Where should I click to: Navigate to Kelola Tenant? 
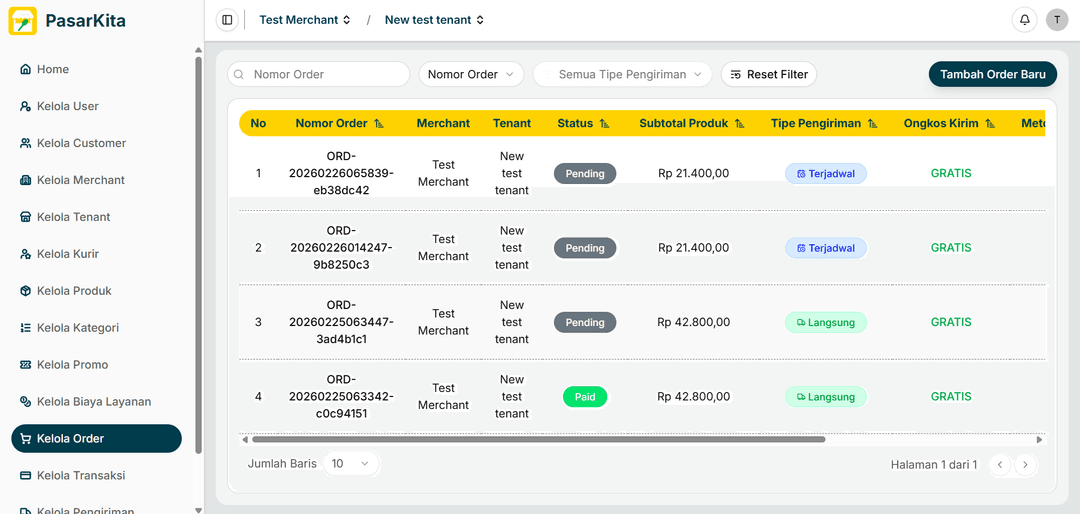(96, 217)
